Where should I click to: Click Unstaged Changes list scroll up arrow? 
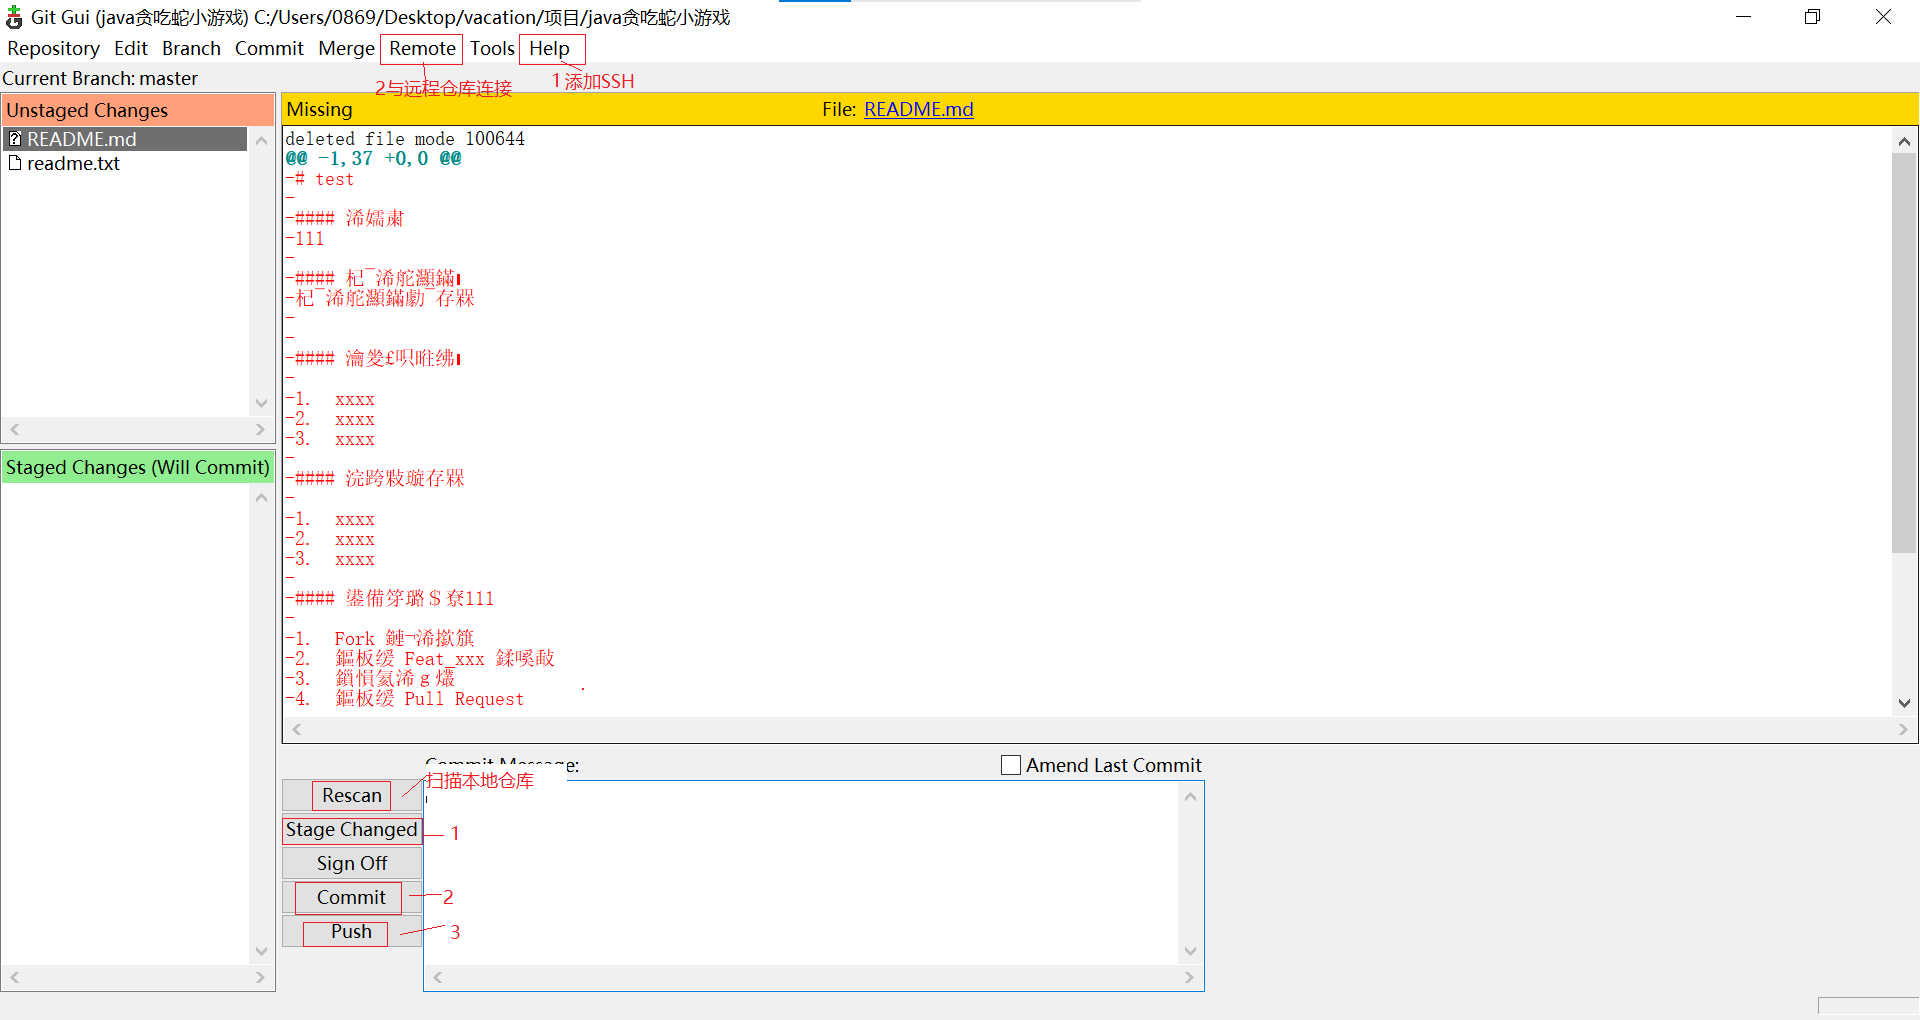click(x=261, y=141)
